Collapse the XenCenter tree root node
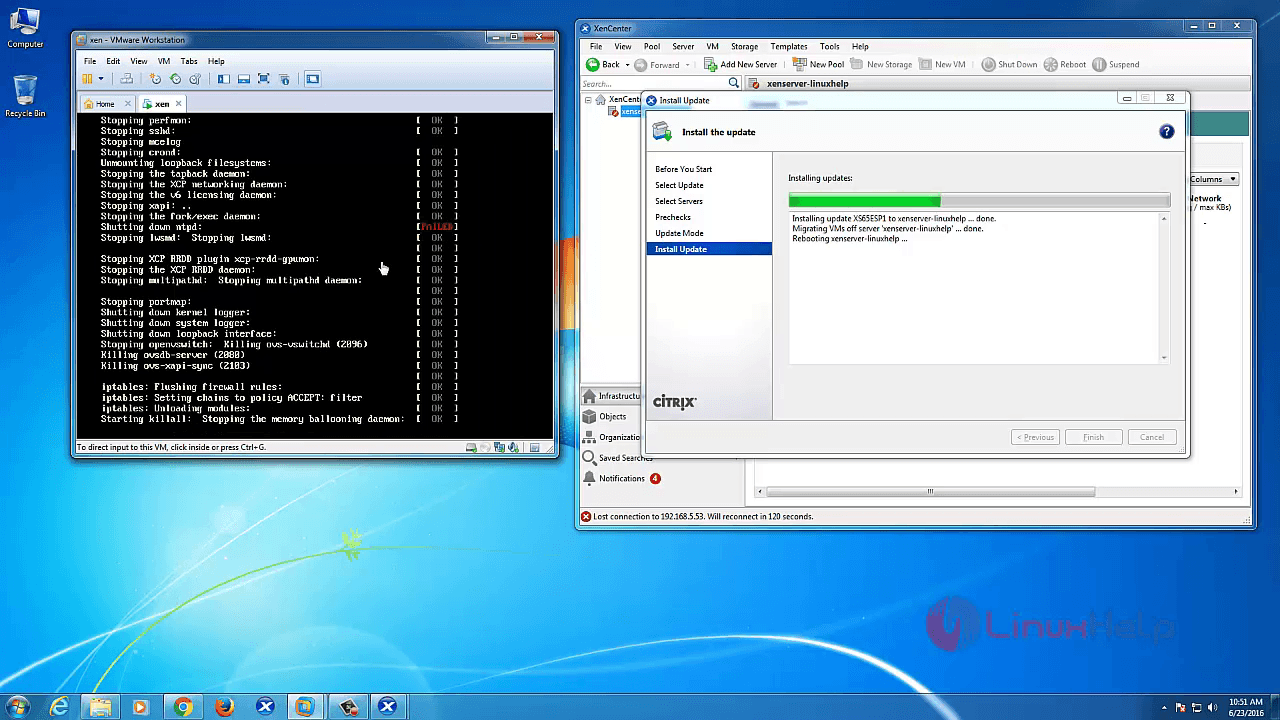Viewport: 1280px width, 720px height. coord(588,100)
